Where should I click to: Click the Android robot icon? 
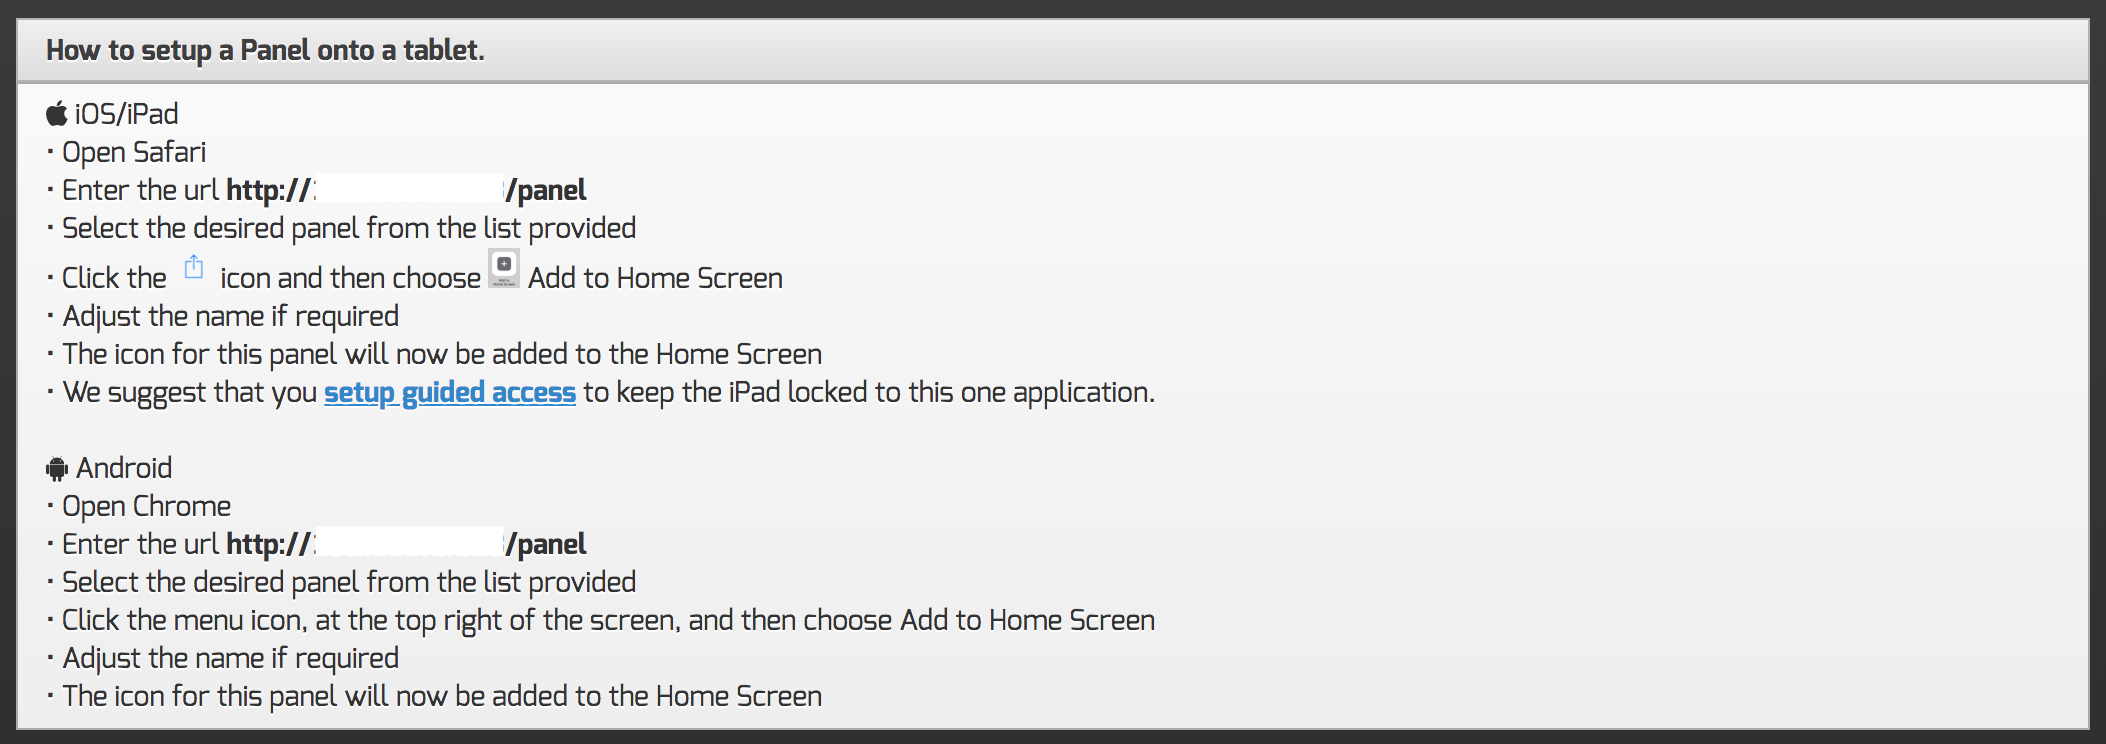pyautogui.click(x=57, y=468)
